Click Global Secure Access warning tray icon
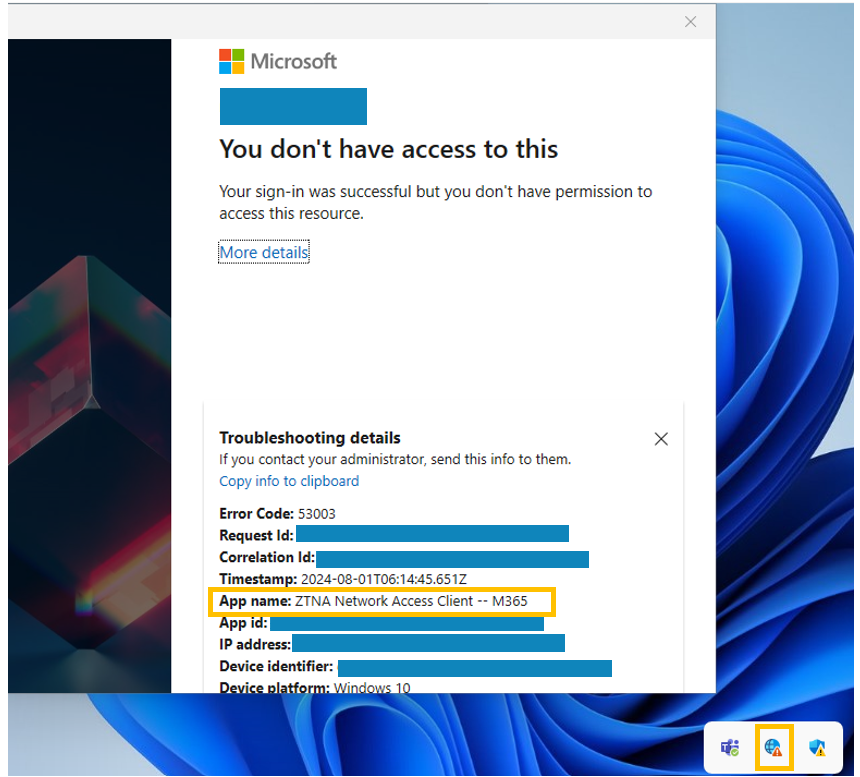Viewport: 860px width, 777px height. click(773, 747)
